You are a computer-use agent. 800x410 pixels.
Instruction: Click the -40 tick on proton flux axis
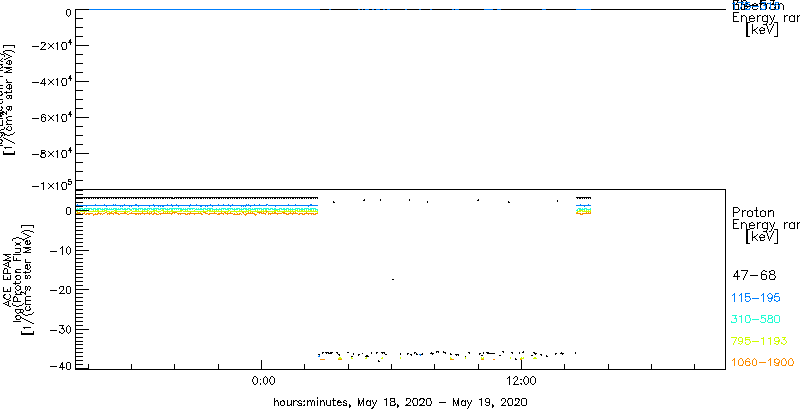point(59,367)
